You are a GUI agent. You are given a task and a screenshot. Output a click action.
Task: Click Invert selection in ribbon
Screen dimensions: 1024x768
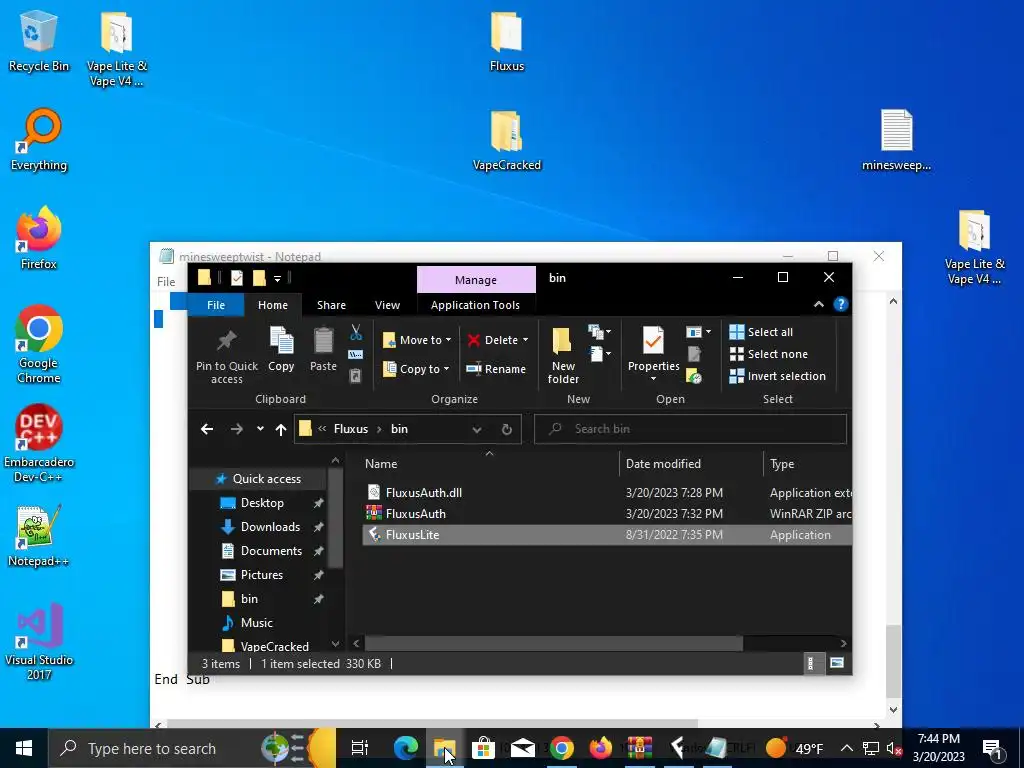click(778, 376)
